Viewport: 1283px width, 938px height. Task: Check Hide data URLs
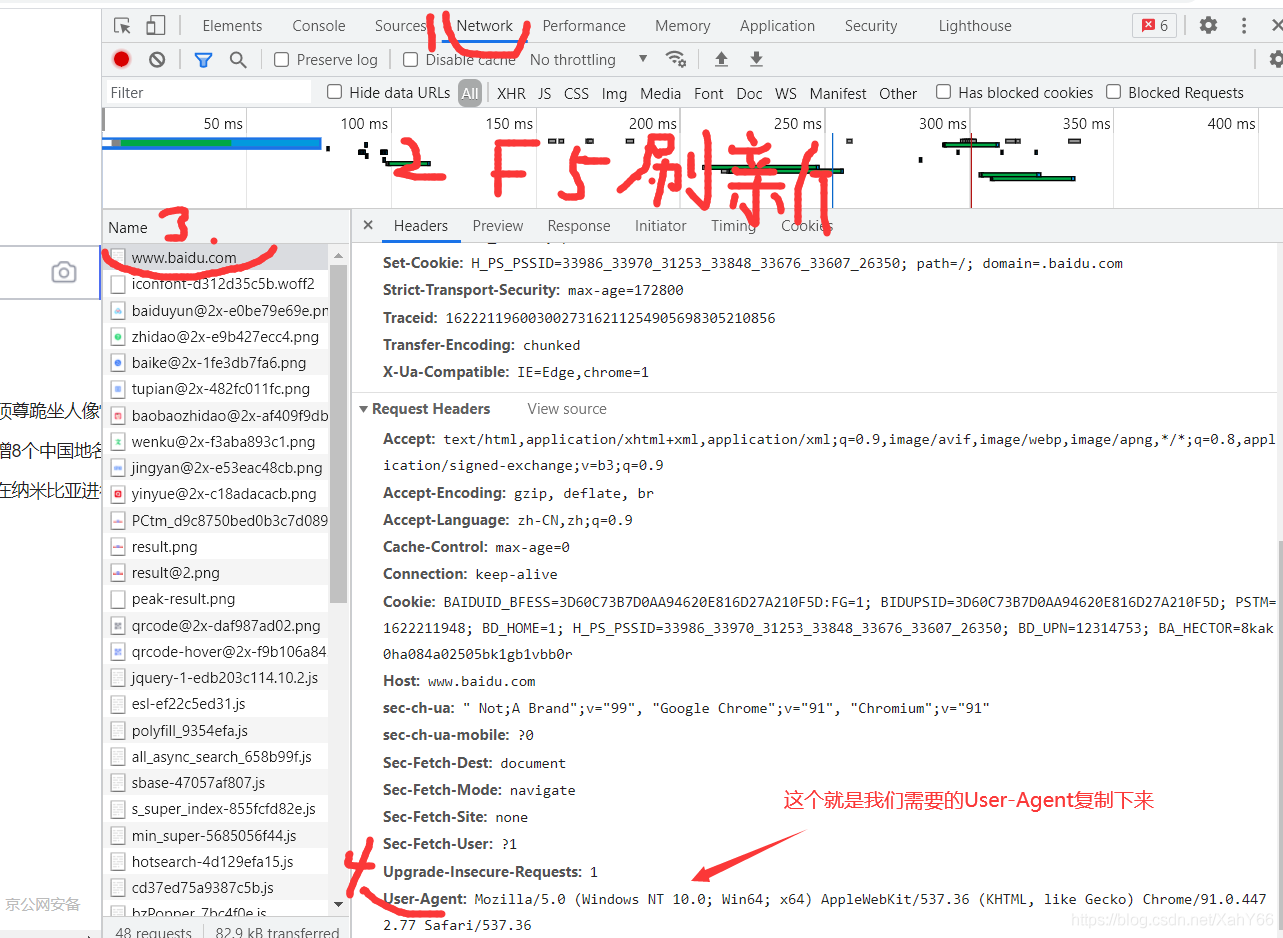point(335,92)
